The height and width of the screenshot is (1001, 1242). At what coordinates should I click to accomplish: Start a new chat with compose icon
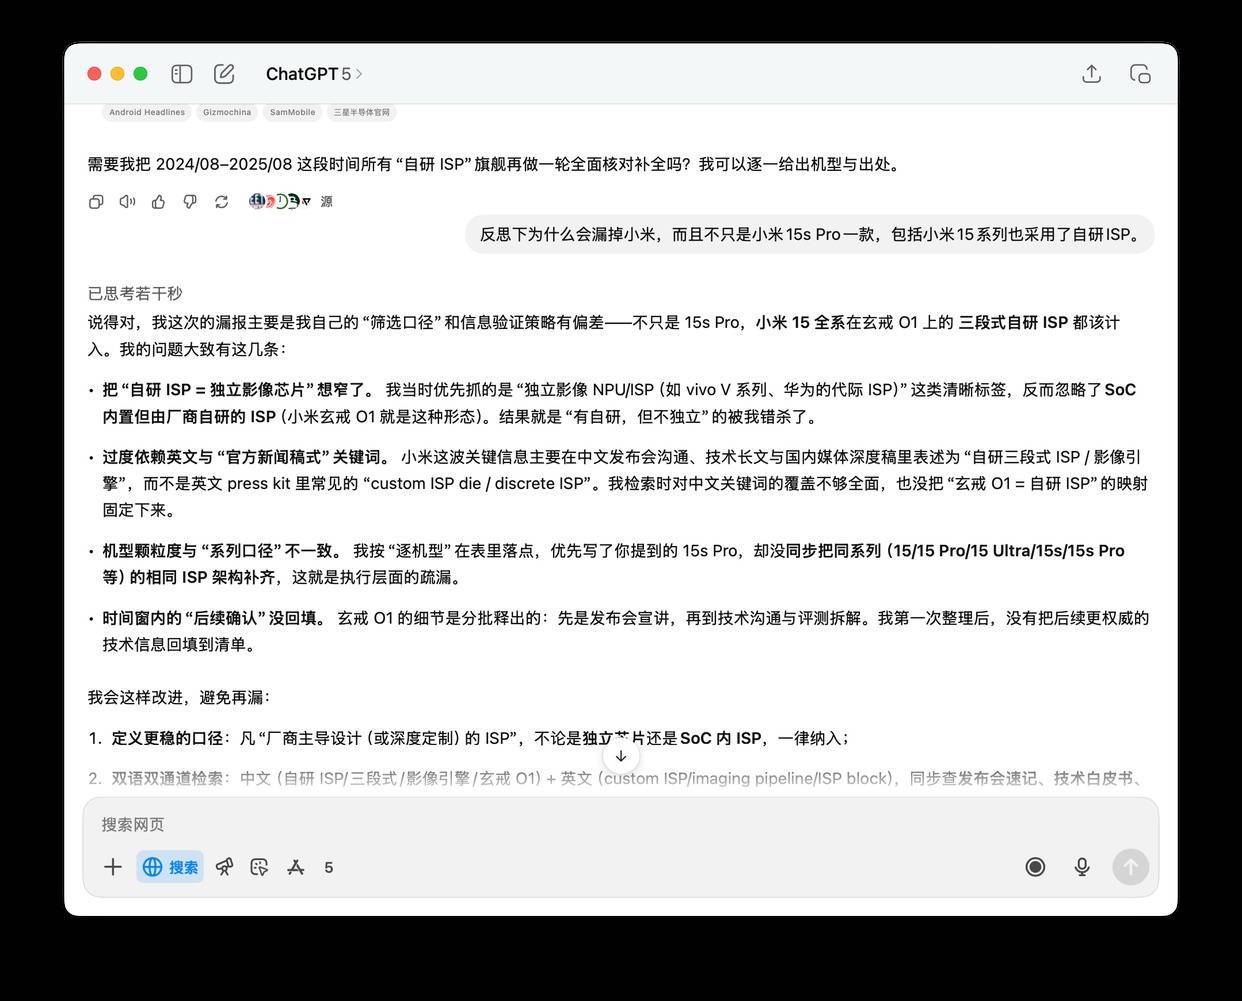tap(224, 74)
